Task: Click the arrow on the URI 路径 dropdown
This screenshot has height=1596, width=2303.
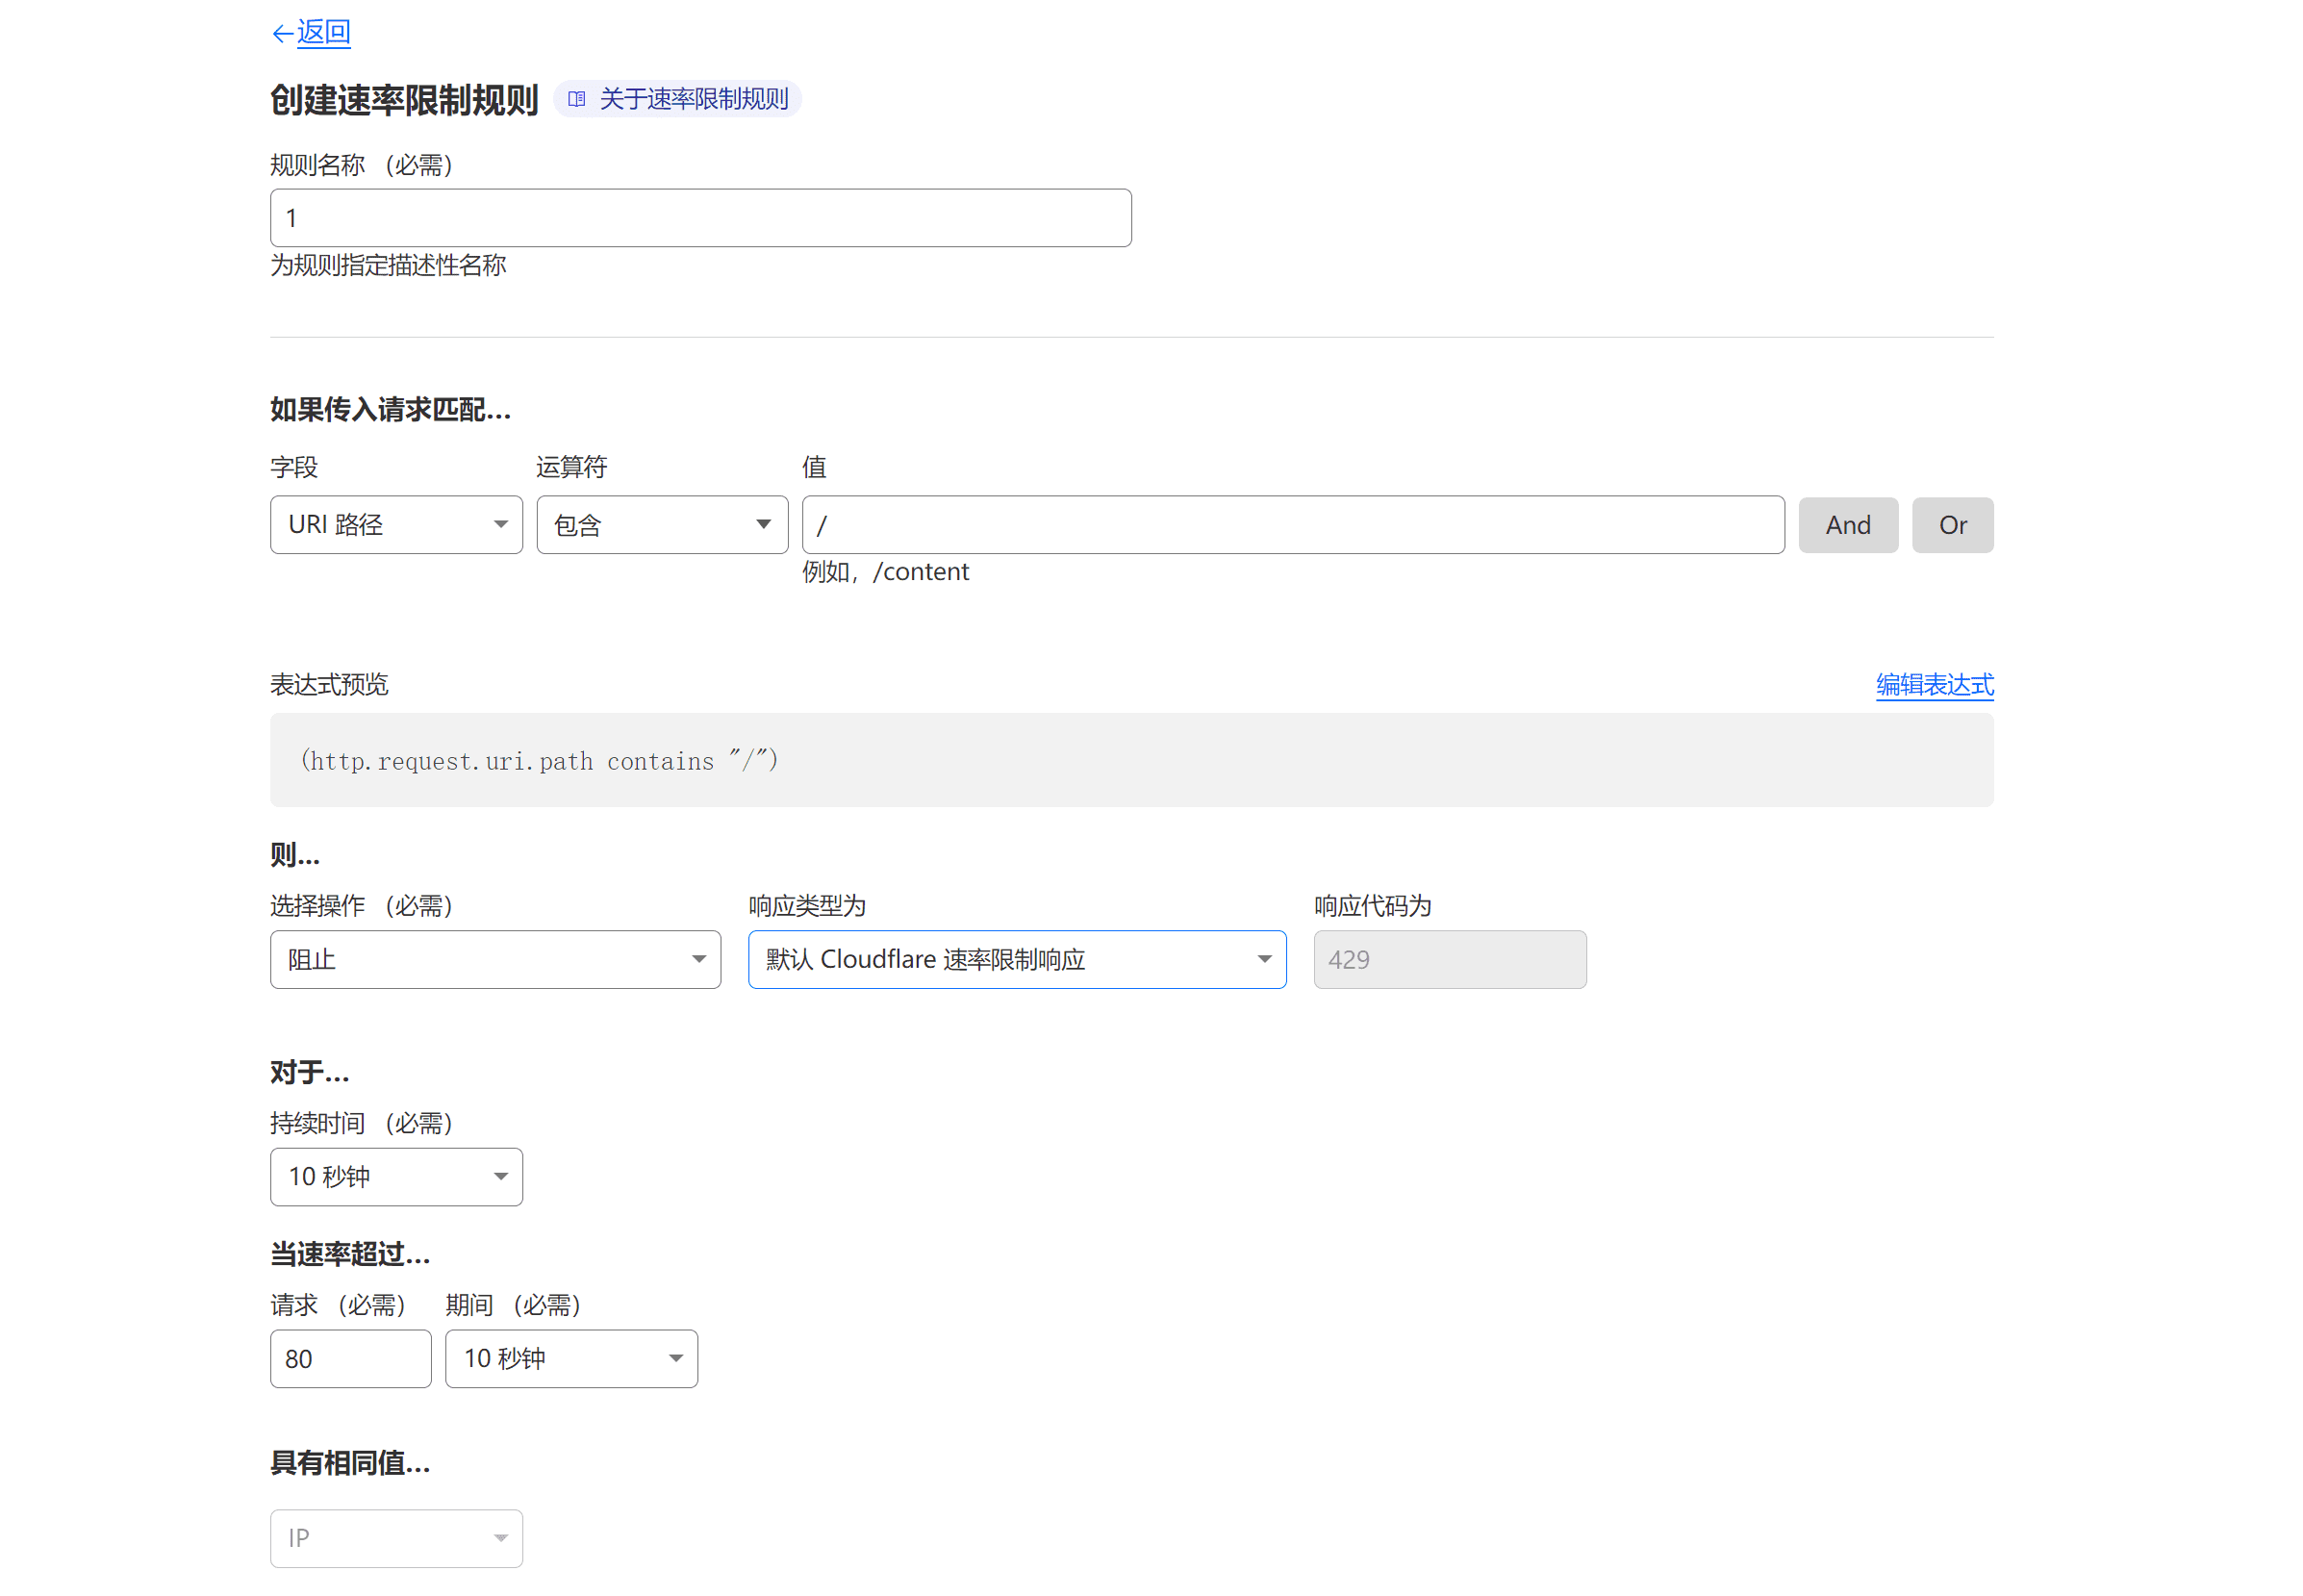Action: (500, 525)
